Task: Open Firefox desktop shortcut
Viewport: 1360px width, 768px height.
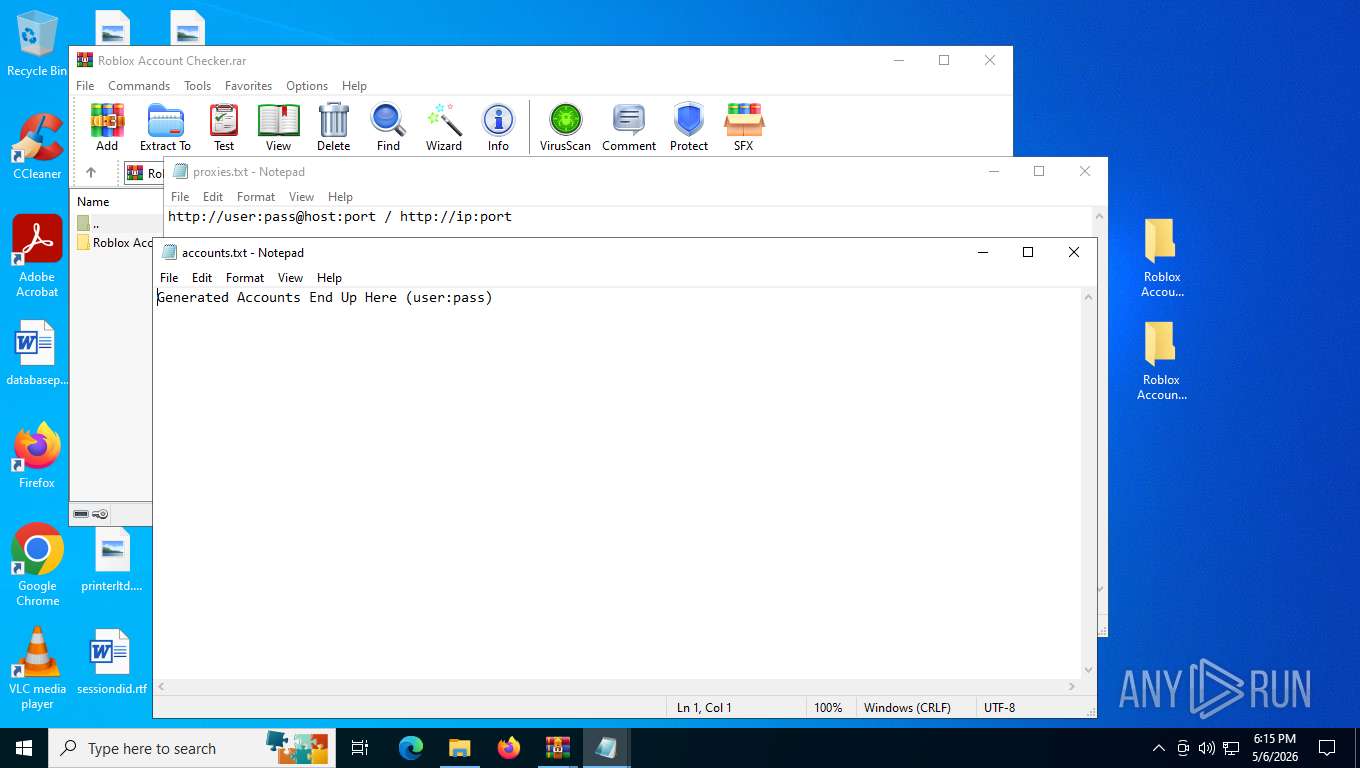Action: pyautogui.click(x=37, y=455)
